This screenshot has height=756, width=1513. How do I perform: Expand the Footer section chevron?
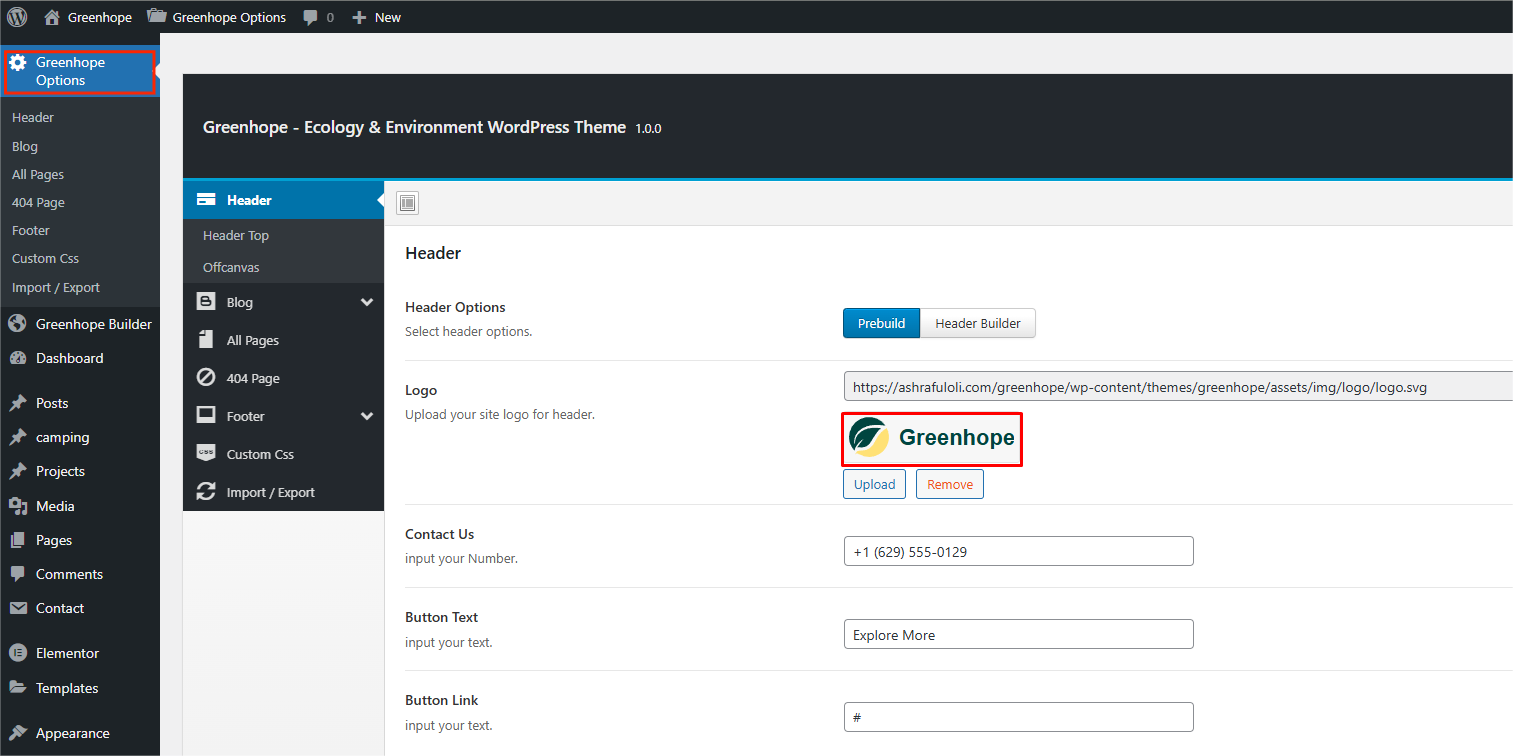367,416
